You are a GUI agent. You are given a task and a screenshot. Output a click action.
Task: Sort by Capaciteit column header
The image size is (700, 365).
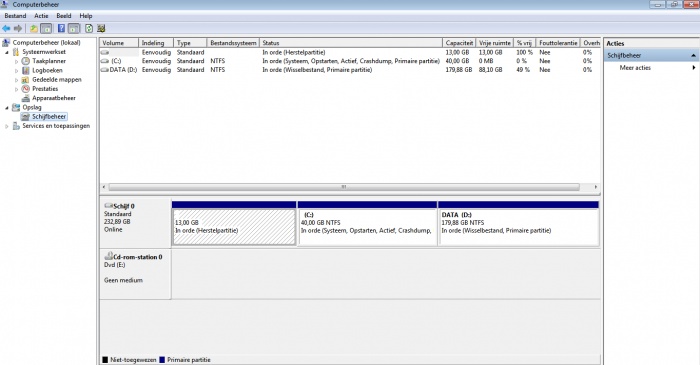pos(459,43)
